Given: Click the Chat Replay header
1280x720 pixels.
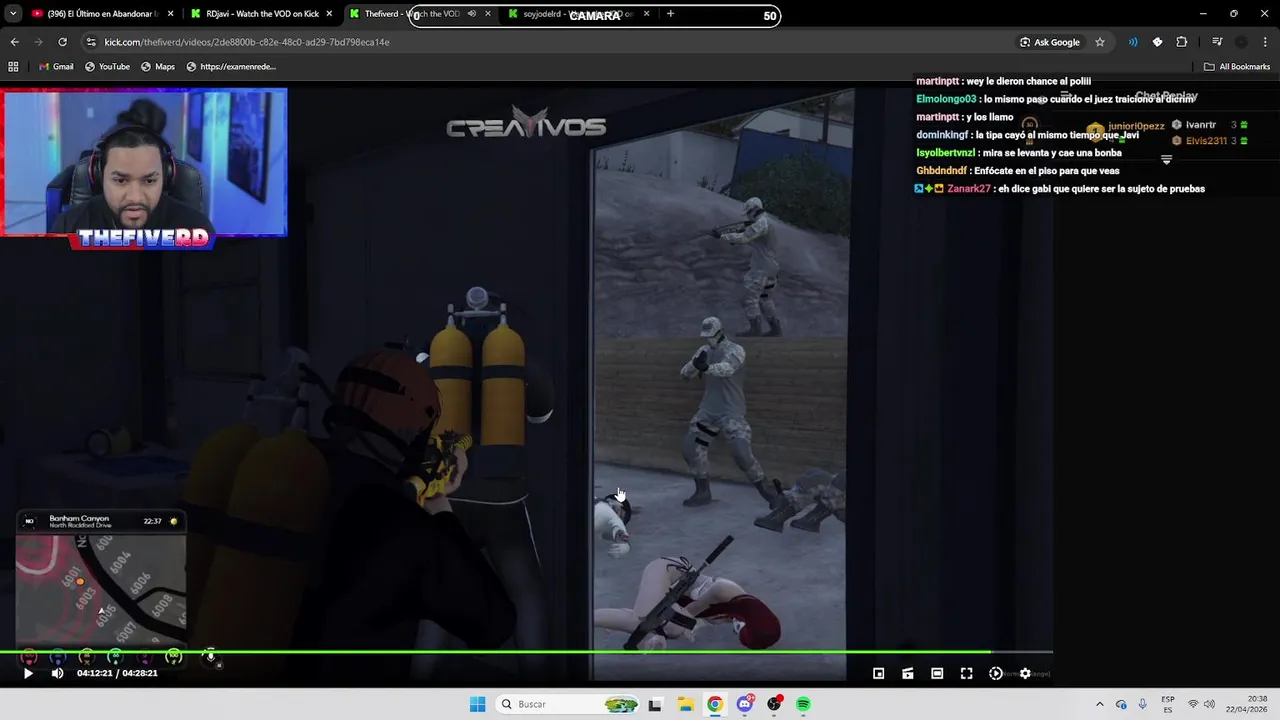Looking at the screenshot, I should tap(1166, 96).
